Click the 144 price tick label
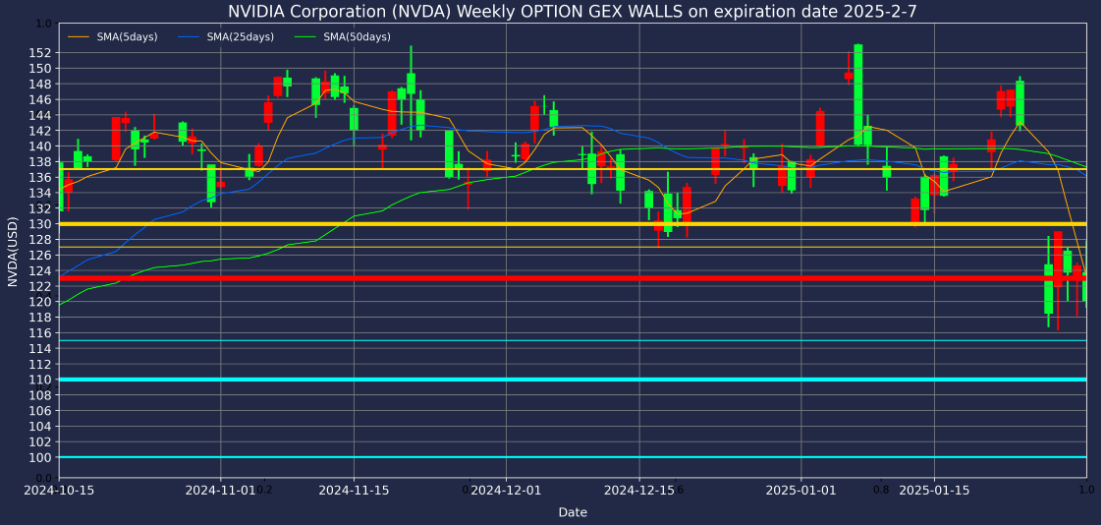Image resolution: width=1101 pixels, height=525 pixels. click(x=41, y=115)
